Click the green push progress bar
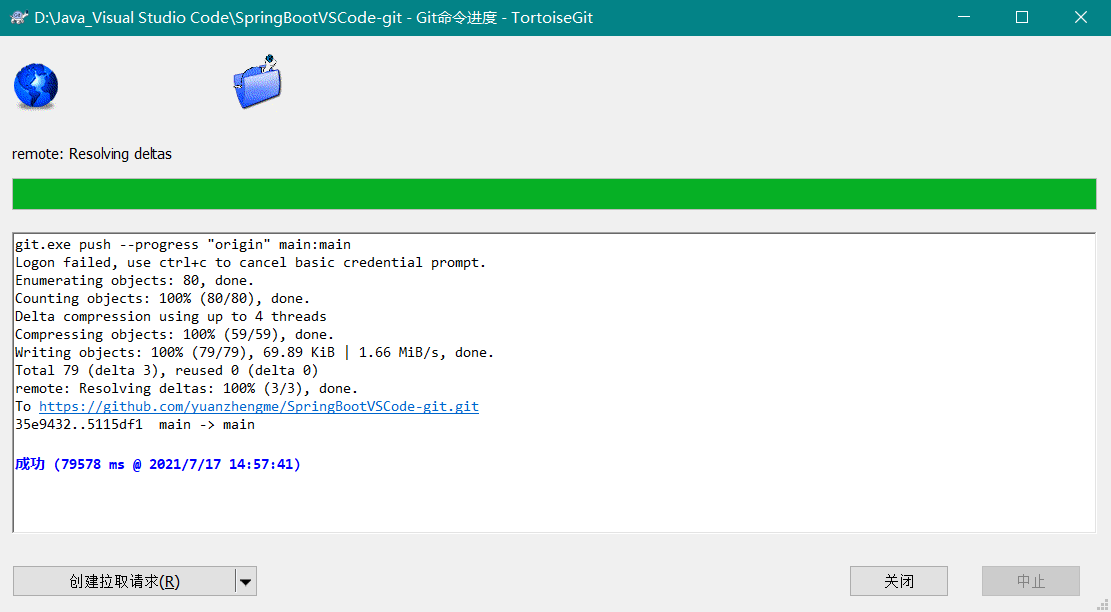1111x612 pixels. tap(554, 194)
